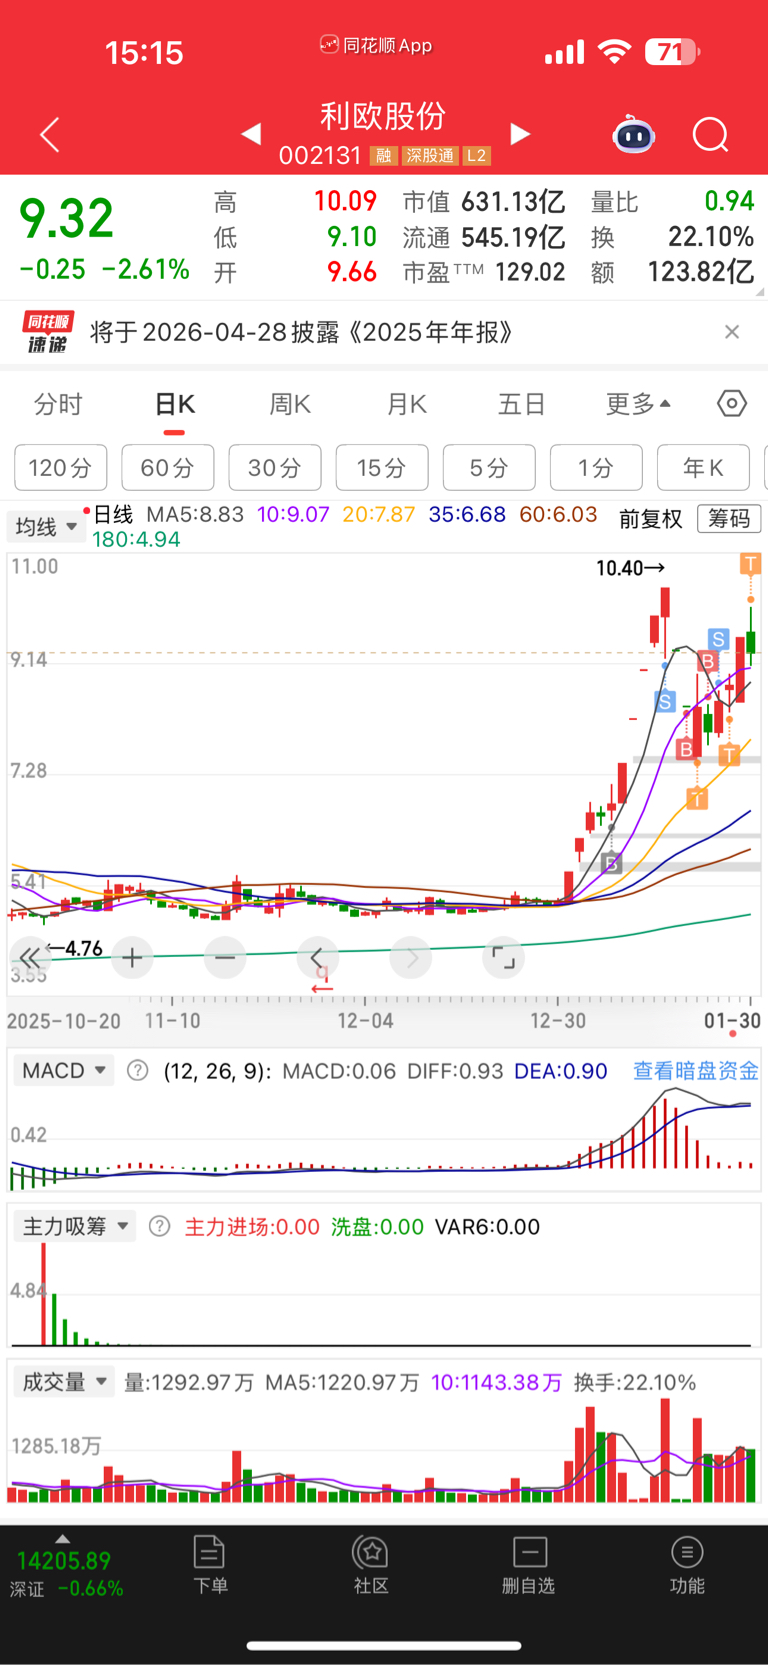Open 查看暗盘资金 link
768x1665 pixels.
click(696, 1071)
